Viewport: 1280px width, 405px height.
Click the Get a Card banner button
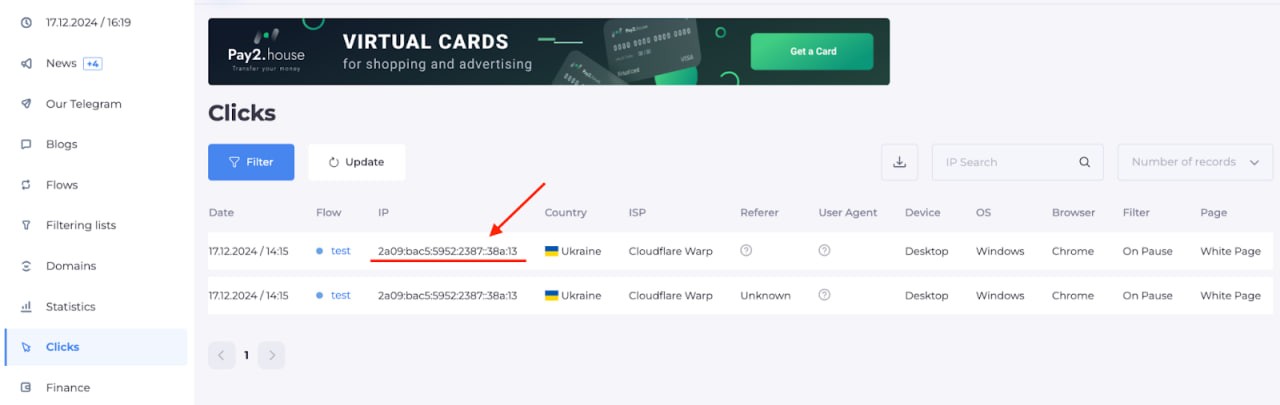(x=812, y=51)
